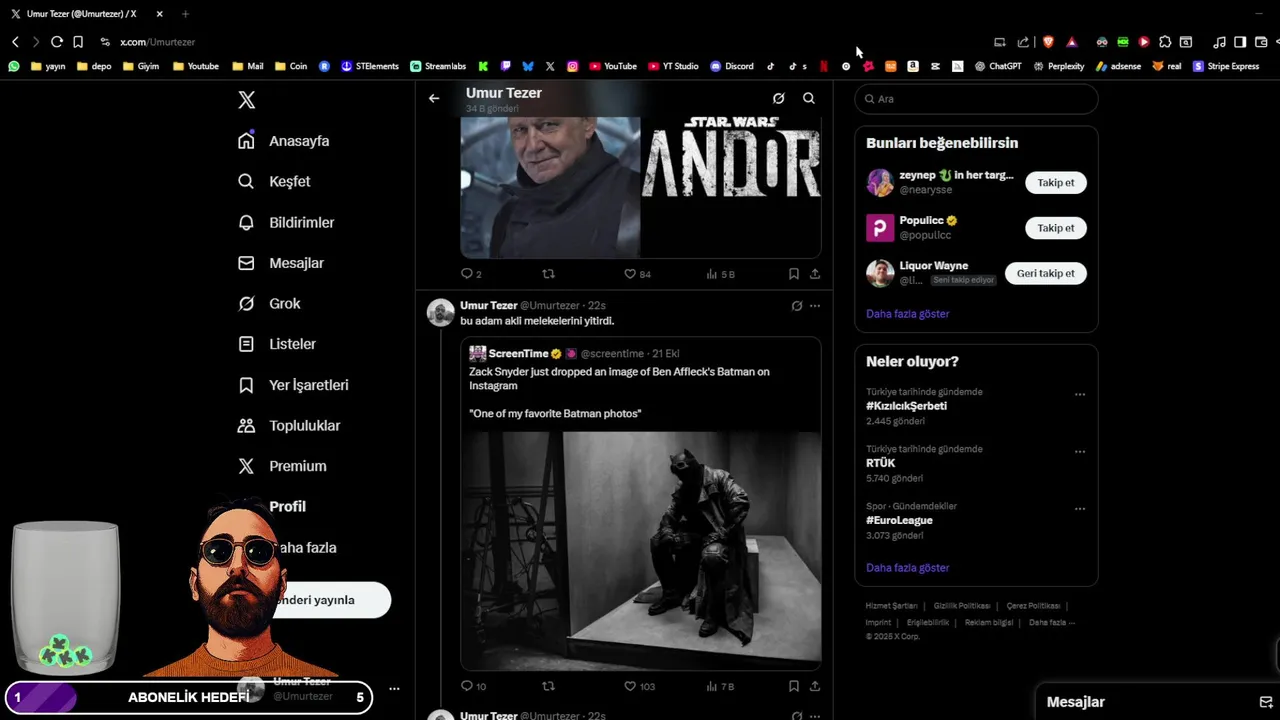Open Mesajlar drawer at bottom
1280x720 pixels.
1076,702
